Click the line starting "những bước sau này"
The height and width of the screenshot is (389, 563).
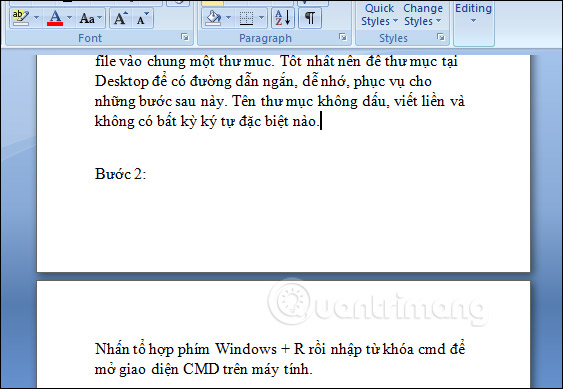pyautogui.click(x=280, y=101)
